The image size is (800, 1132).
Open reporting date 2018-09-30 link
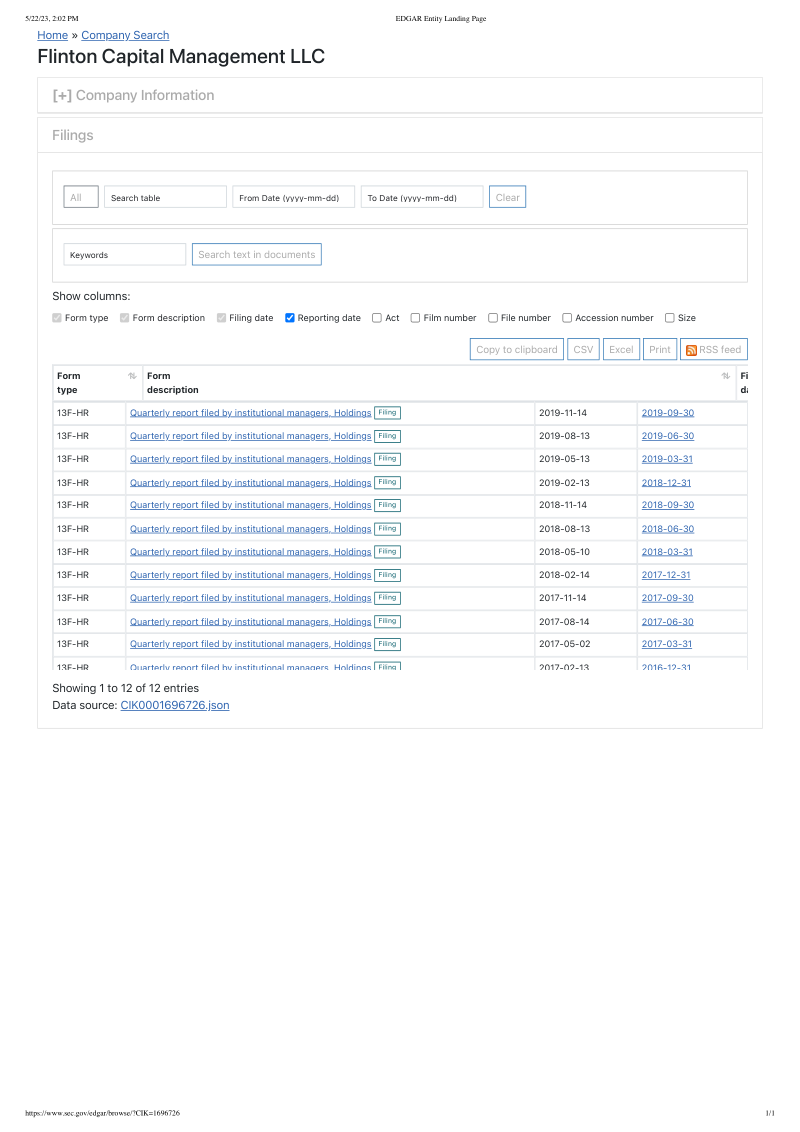point(668,505)
